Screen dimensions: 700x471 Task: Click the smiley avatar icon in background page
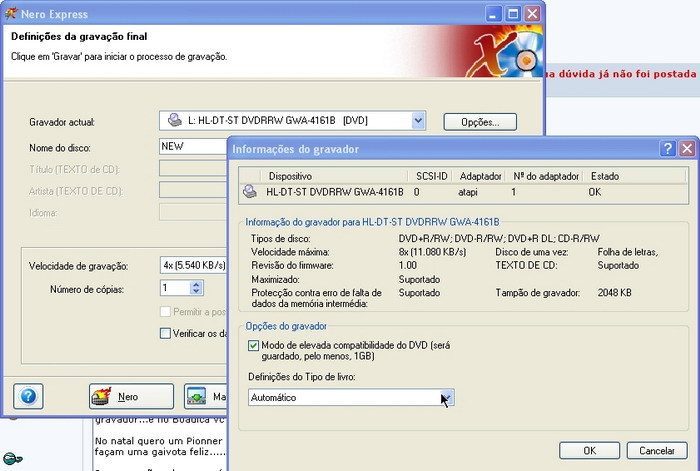coord(12,458)
